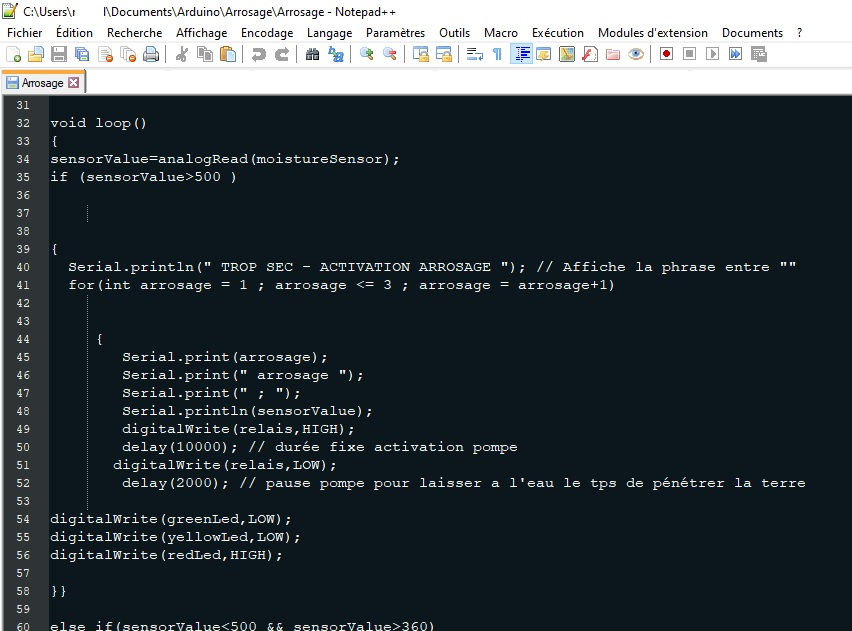Open the Modules d'extension menu
Image resolution: width=852 pixels, height=631 pixels.
(653, 33)
